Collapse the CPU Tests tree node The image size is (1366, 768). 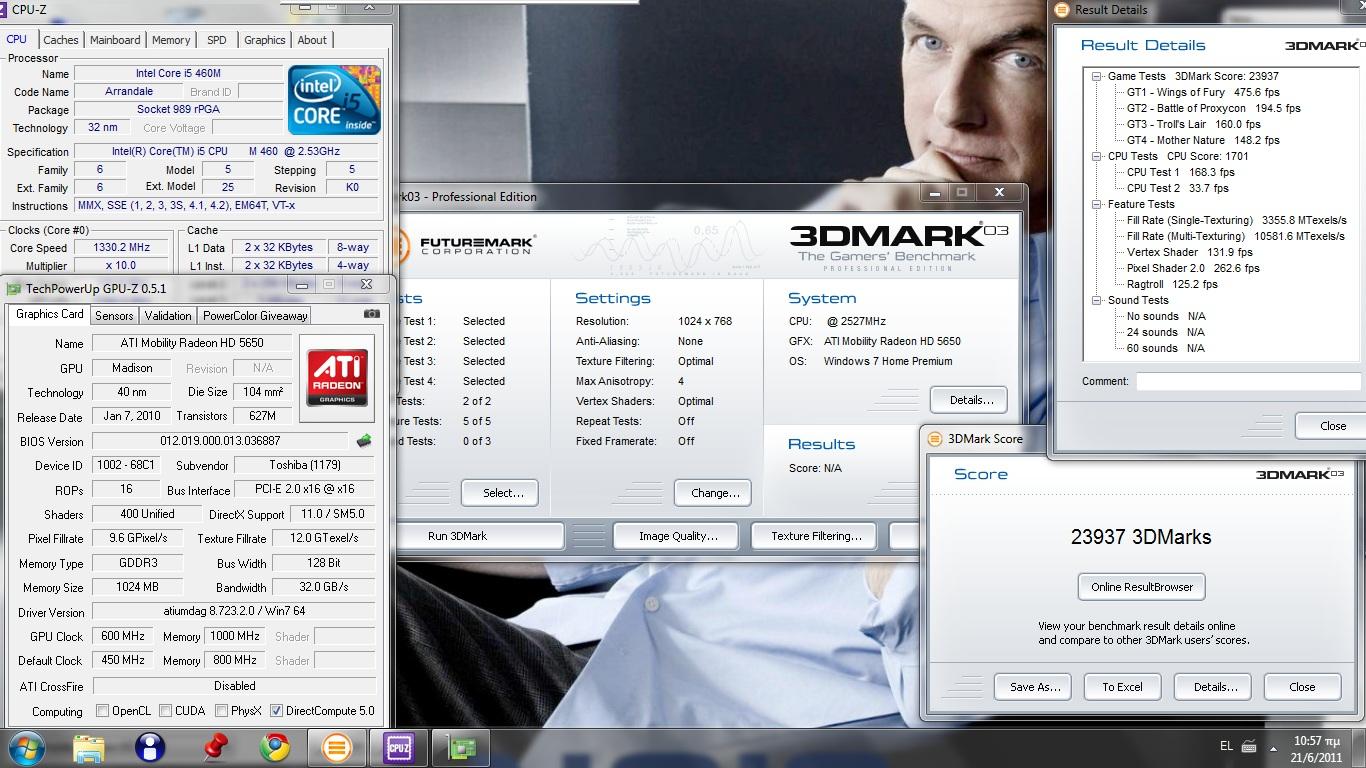click(x=1097, y=156)
